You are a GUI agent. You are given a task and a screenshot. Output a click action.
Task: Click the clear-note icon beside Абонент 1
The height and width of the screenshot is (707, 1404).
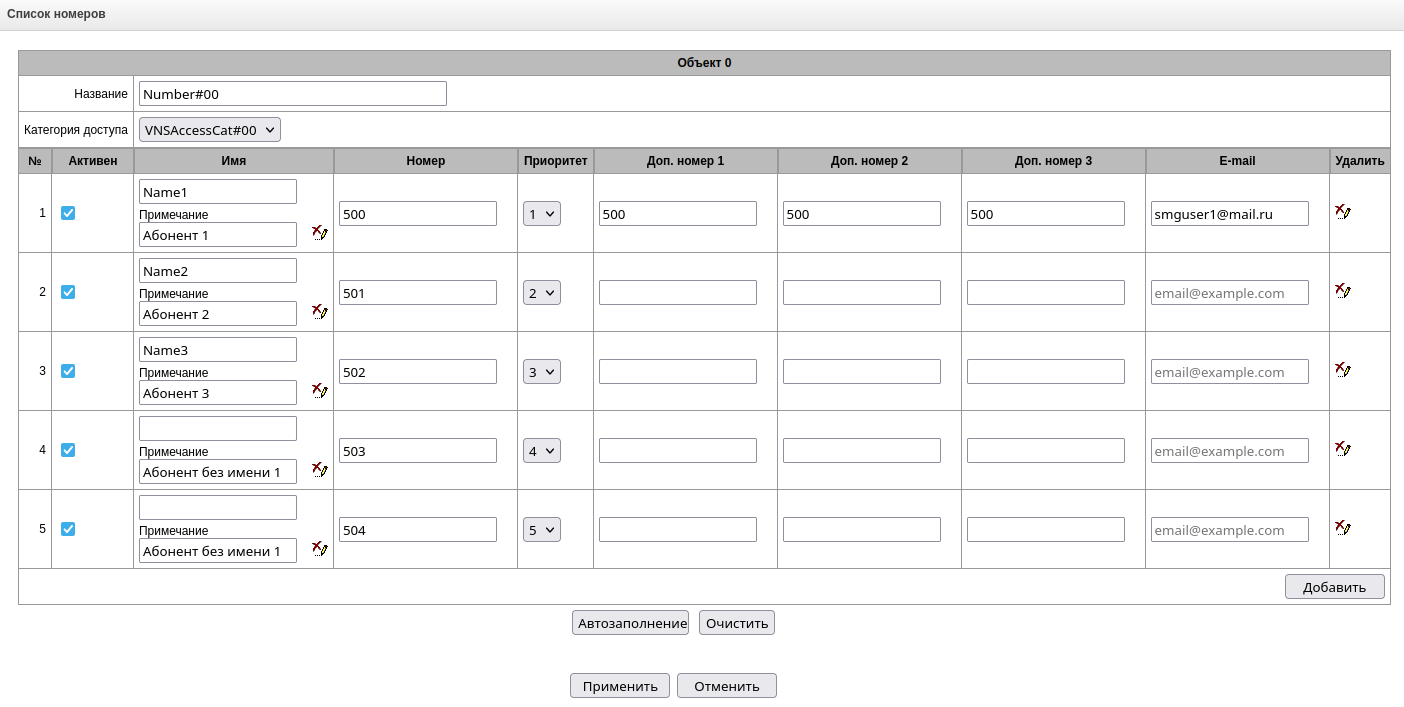(x=320, y=233)
